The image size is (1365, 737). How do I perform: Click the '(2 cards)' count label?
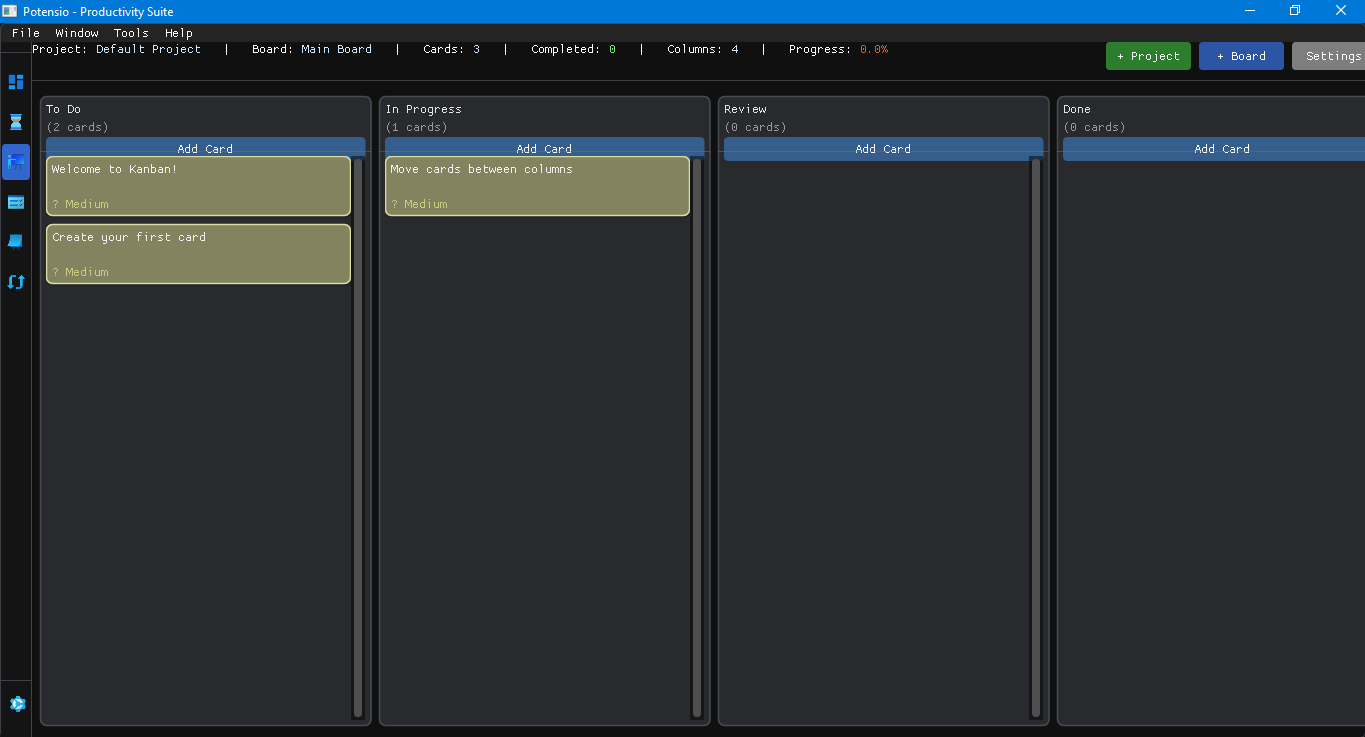(x=77, y=127)
